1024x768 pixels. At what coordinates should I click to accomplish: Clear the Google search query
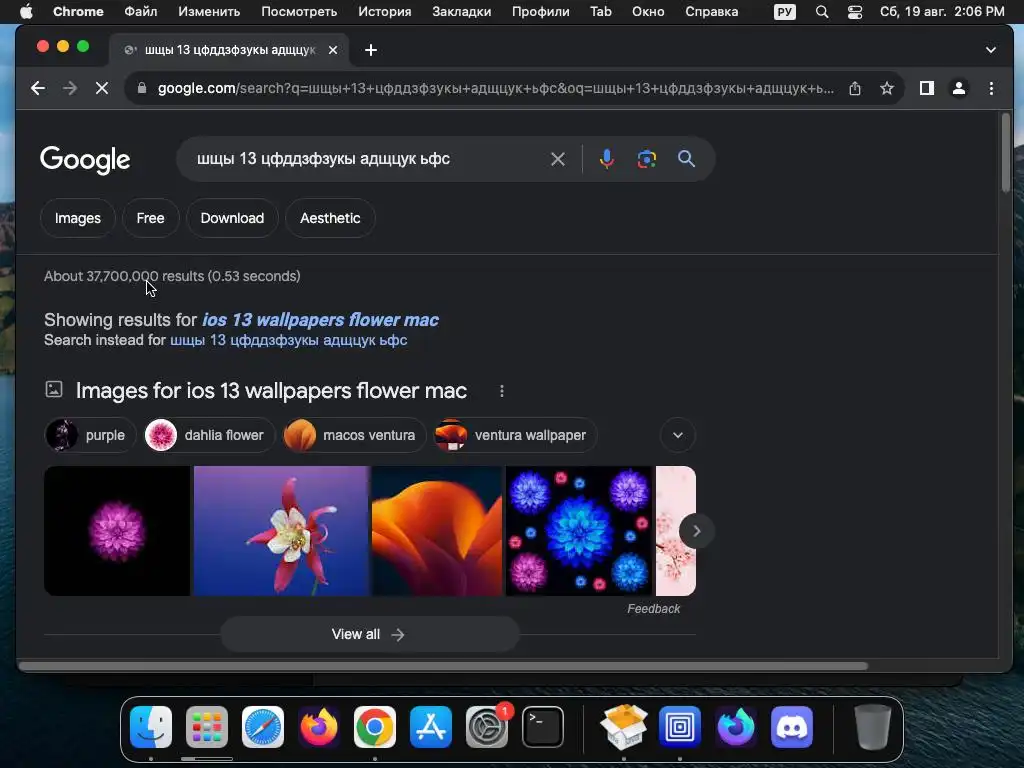coord(558,159)
